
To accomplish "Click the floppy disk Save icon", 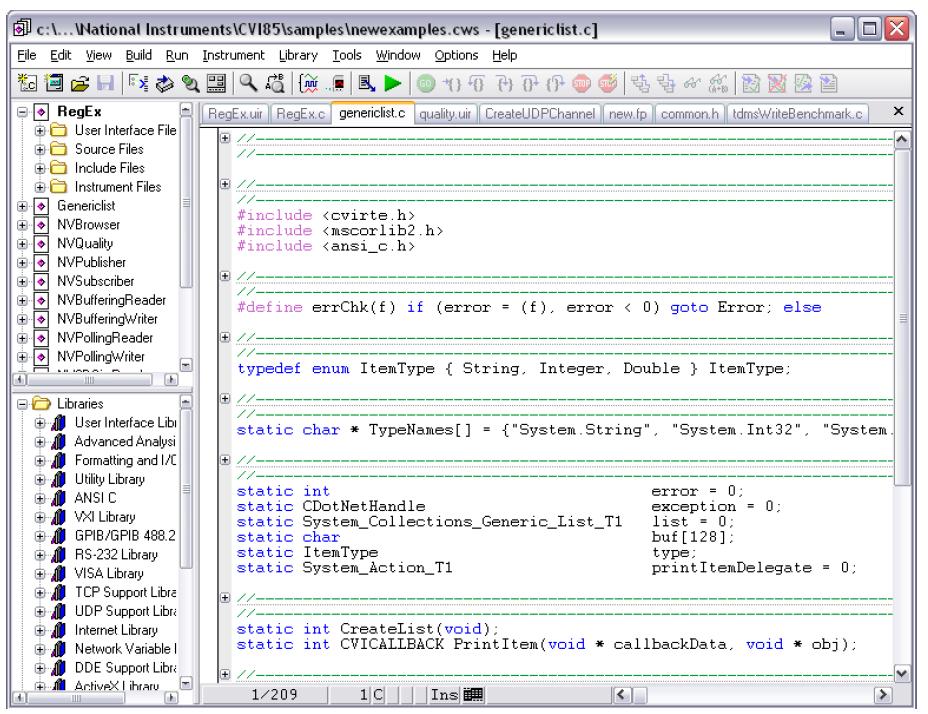I will (105, 83).
